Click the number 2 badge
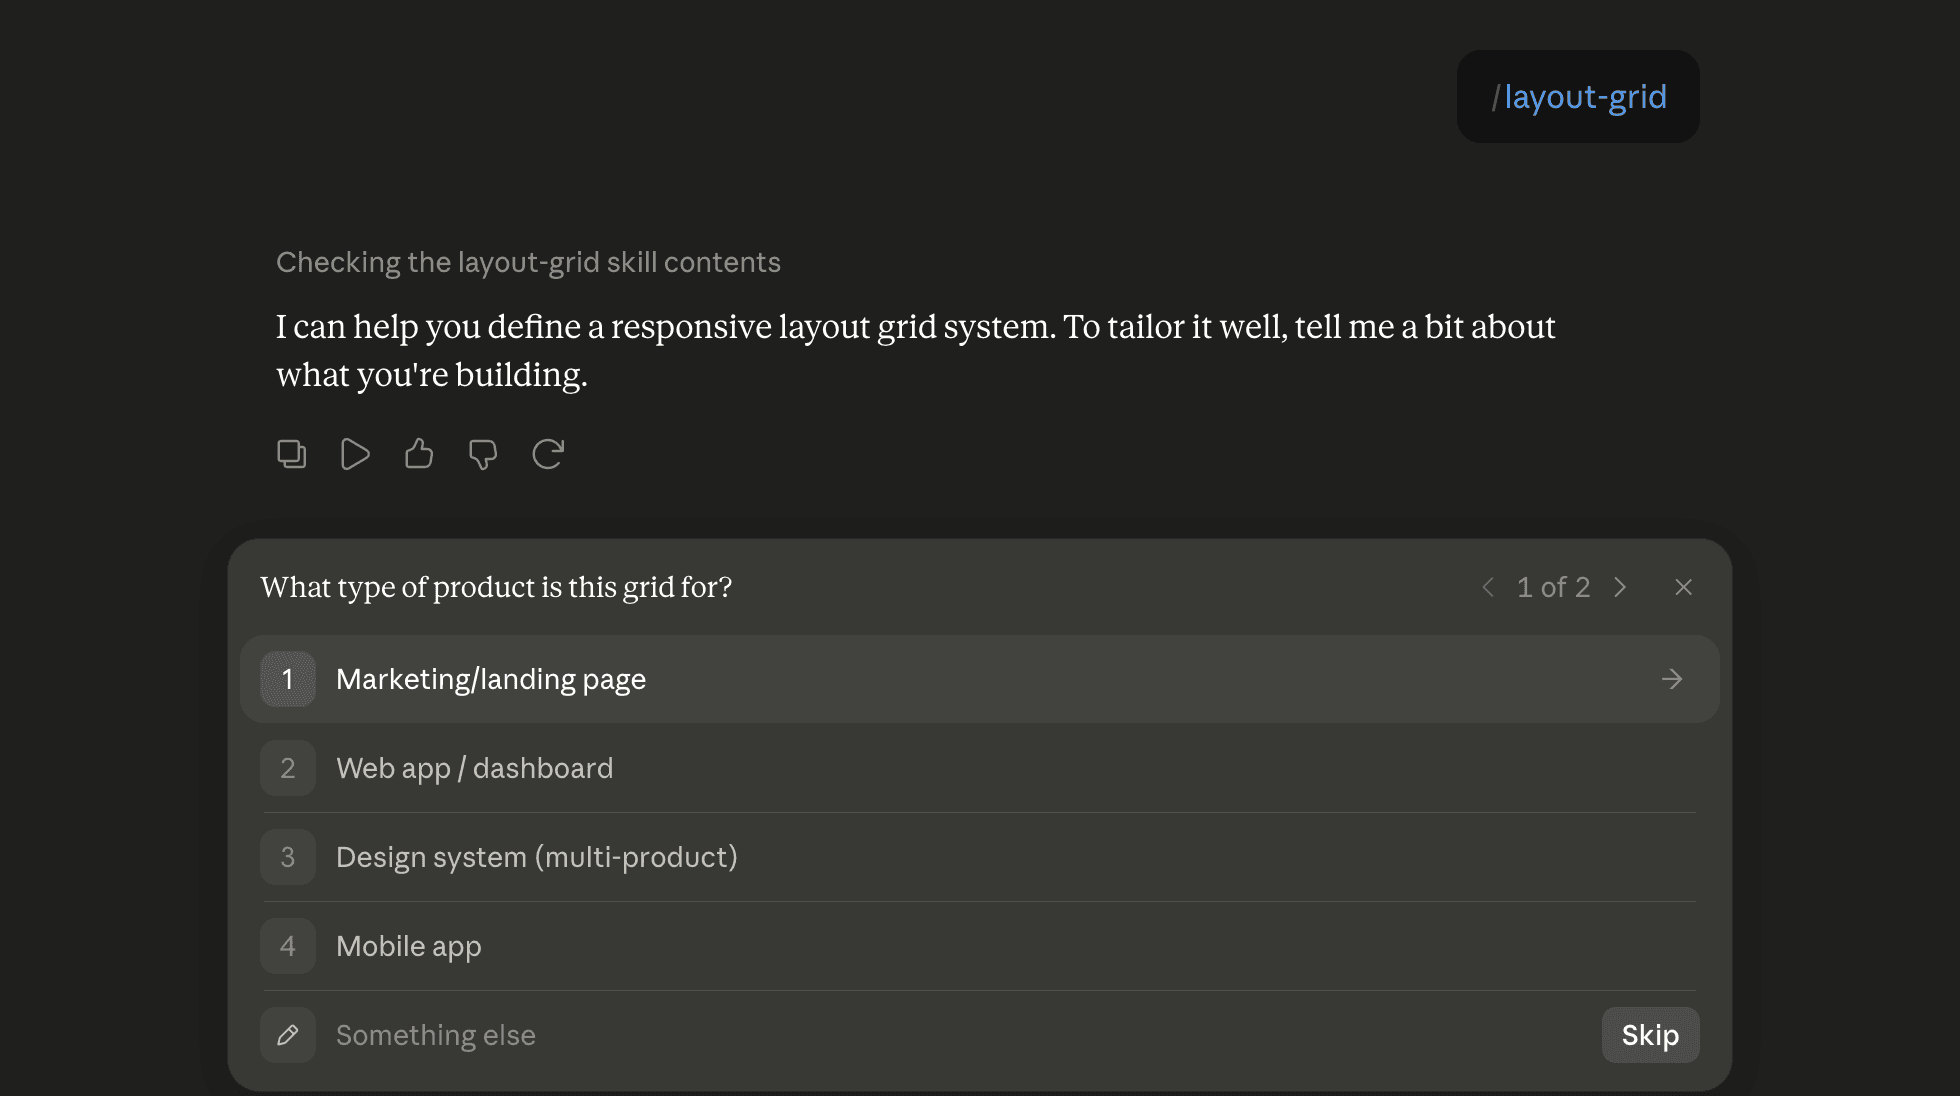1960x1096 pixels. [x=288, y=768]
